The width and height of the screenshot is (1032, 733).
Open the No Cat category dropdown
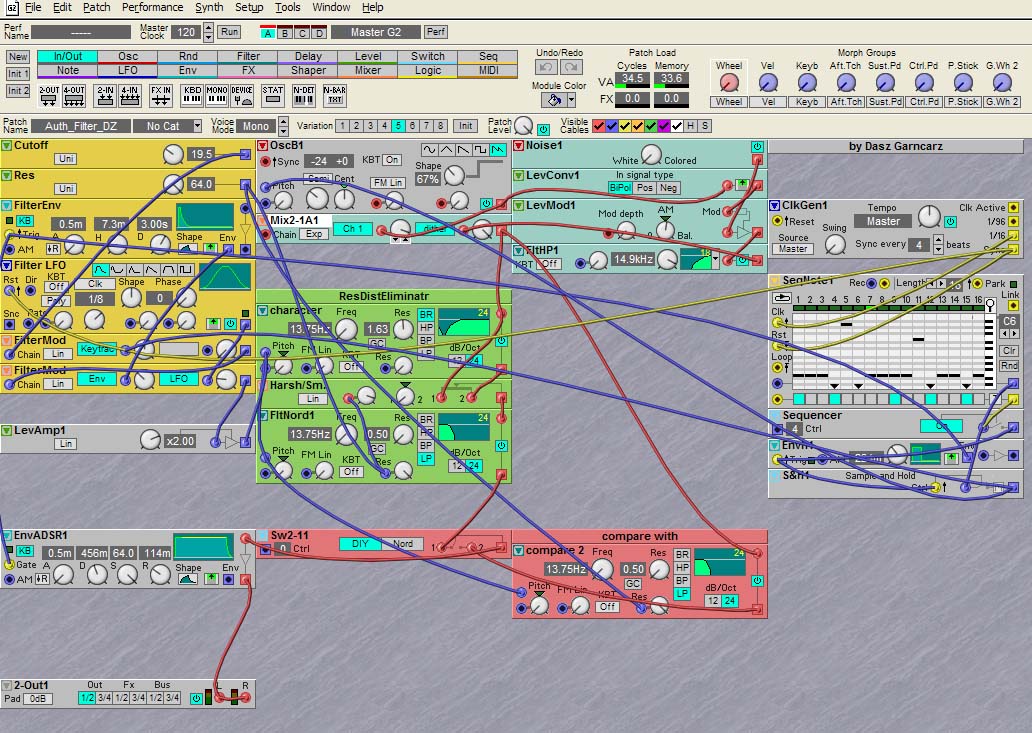(197, 126)
